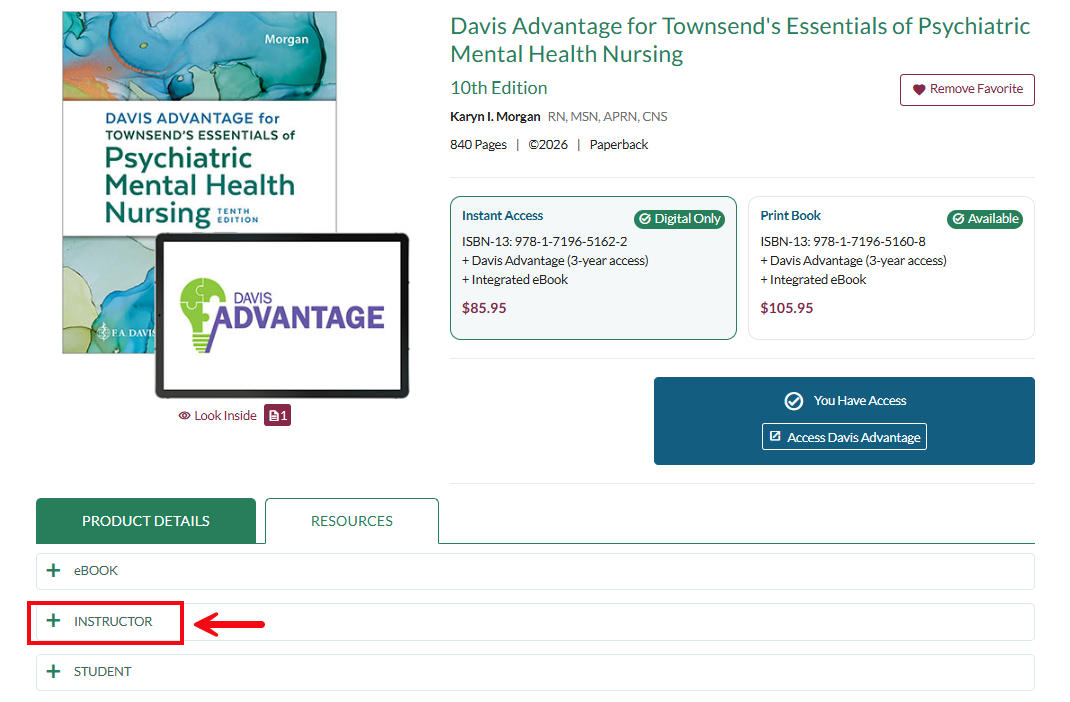Expand the eBOOK section plus icon
Viewport: 1070px width, 702px height.
53,570
